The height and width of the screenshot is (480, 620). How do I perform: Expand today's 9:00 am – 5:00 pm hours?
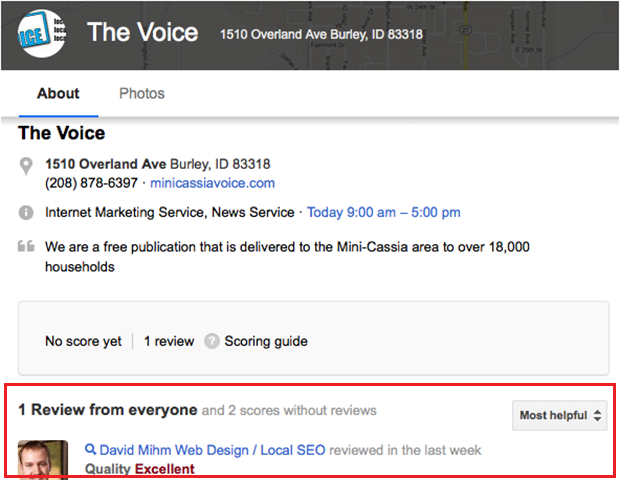click(x=384, y=213)
